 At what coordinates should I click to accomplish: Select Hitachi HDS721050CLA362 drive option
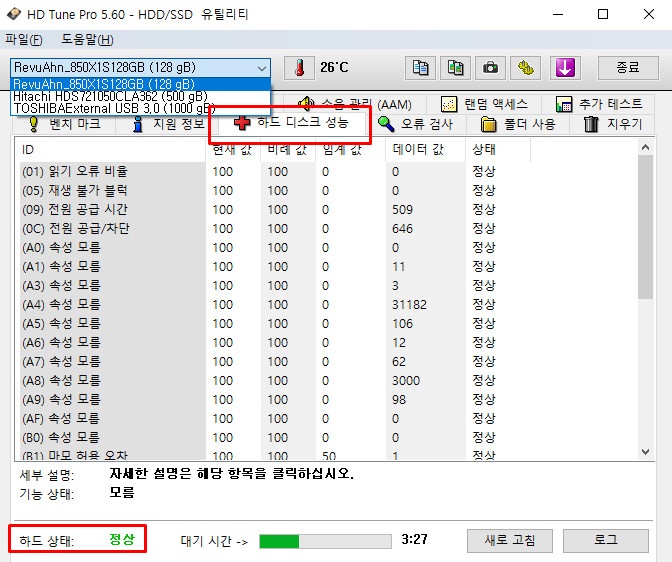(140, 96)
